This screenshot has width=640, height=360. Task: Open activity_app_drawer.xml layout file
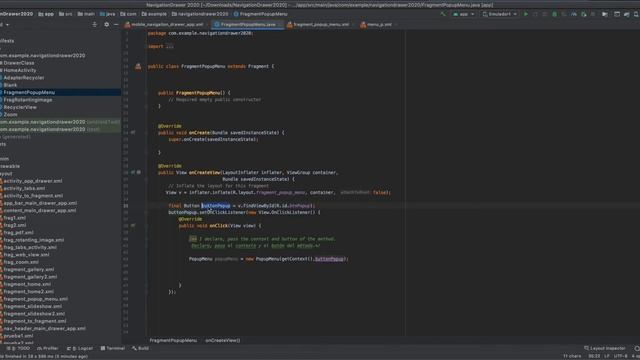[x=33, y=181]
